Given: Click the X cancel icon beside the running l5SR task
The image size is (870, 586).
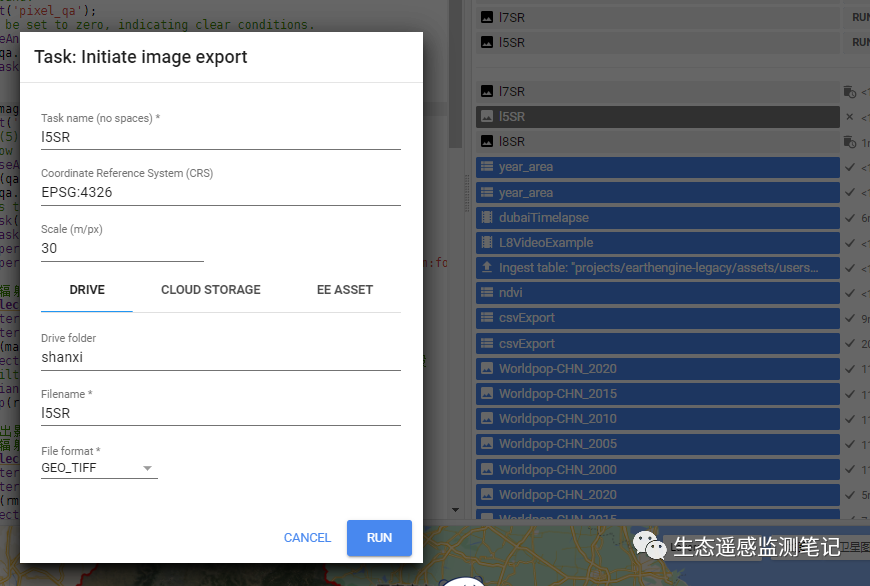Looking at the screenshot, I should (x=847, y=116).
